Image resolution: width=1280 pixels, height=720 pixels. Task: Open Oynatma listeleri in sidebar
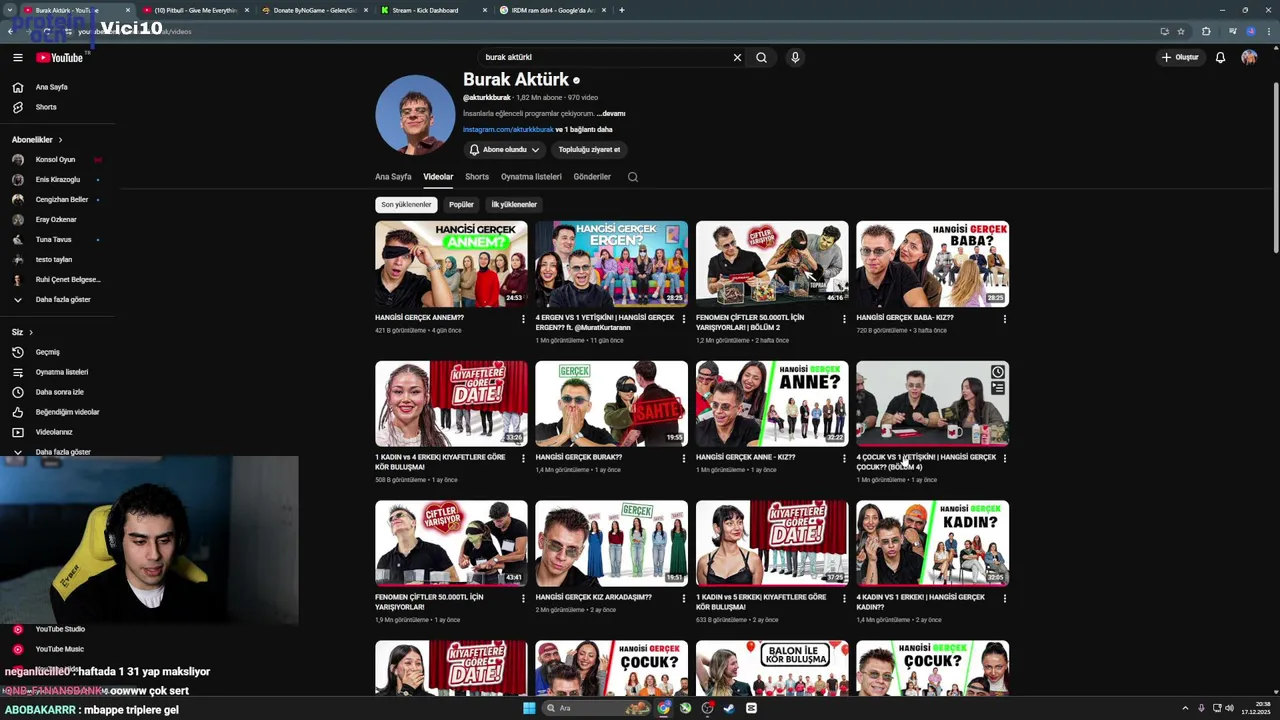(62, 372)
